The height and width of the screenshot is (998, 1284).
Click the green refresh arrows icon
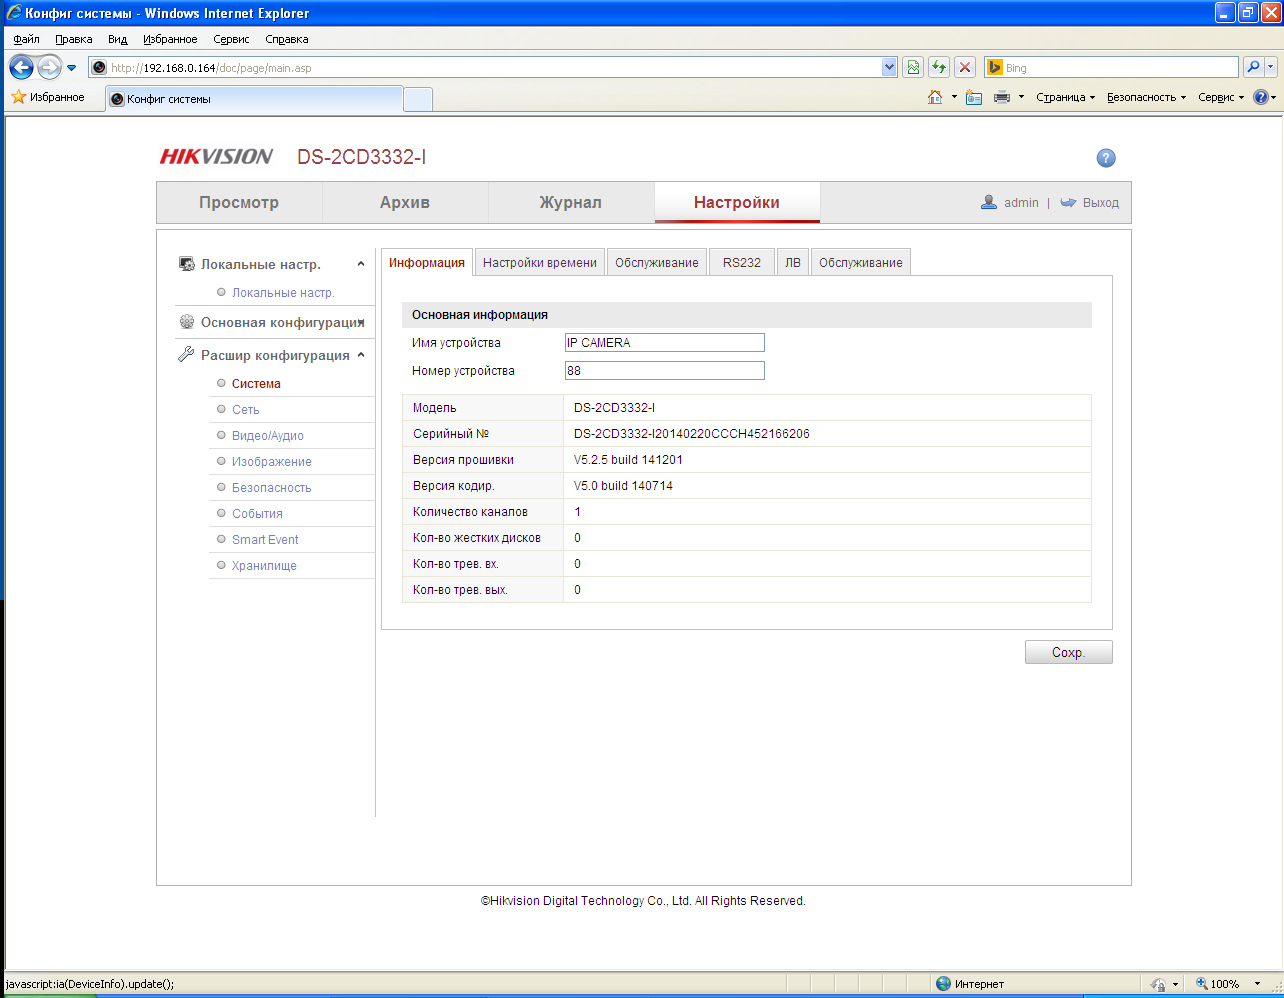point(939,67)
